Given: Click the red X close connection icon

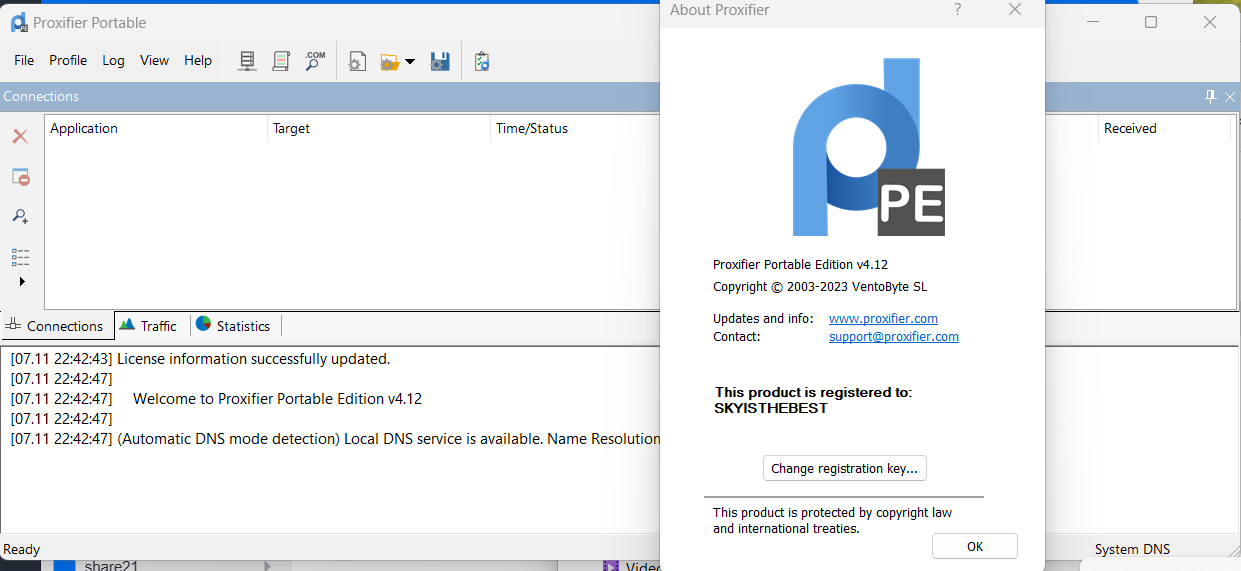Looking at the screenshot, I should pyautogui.click(x=20, y=136).
